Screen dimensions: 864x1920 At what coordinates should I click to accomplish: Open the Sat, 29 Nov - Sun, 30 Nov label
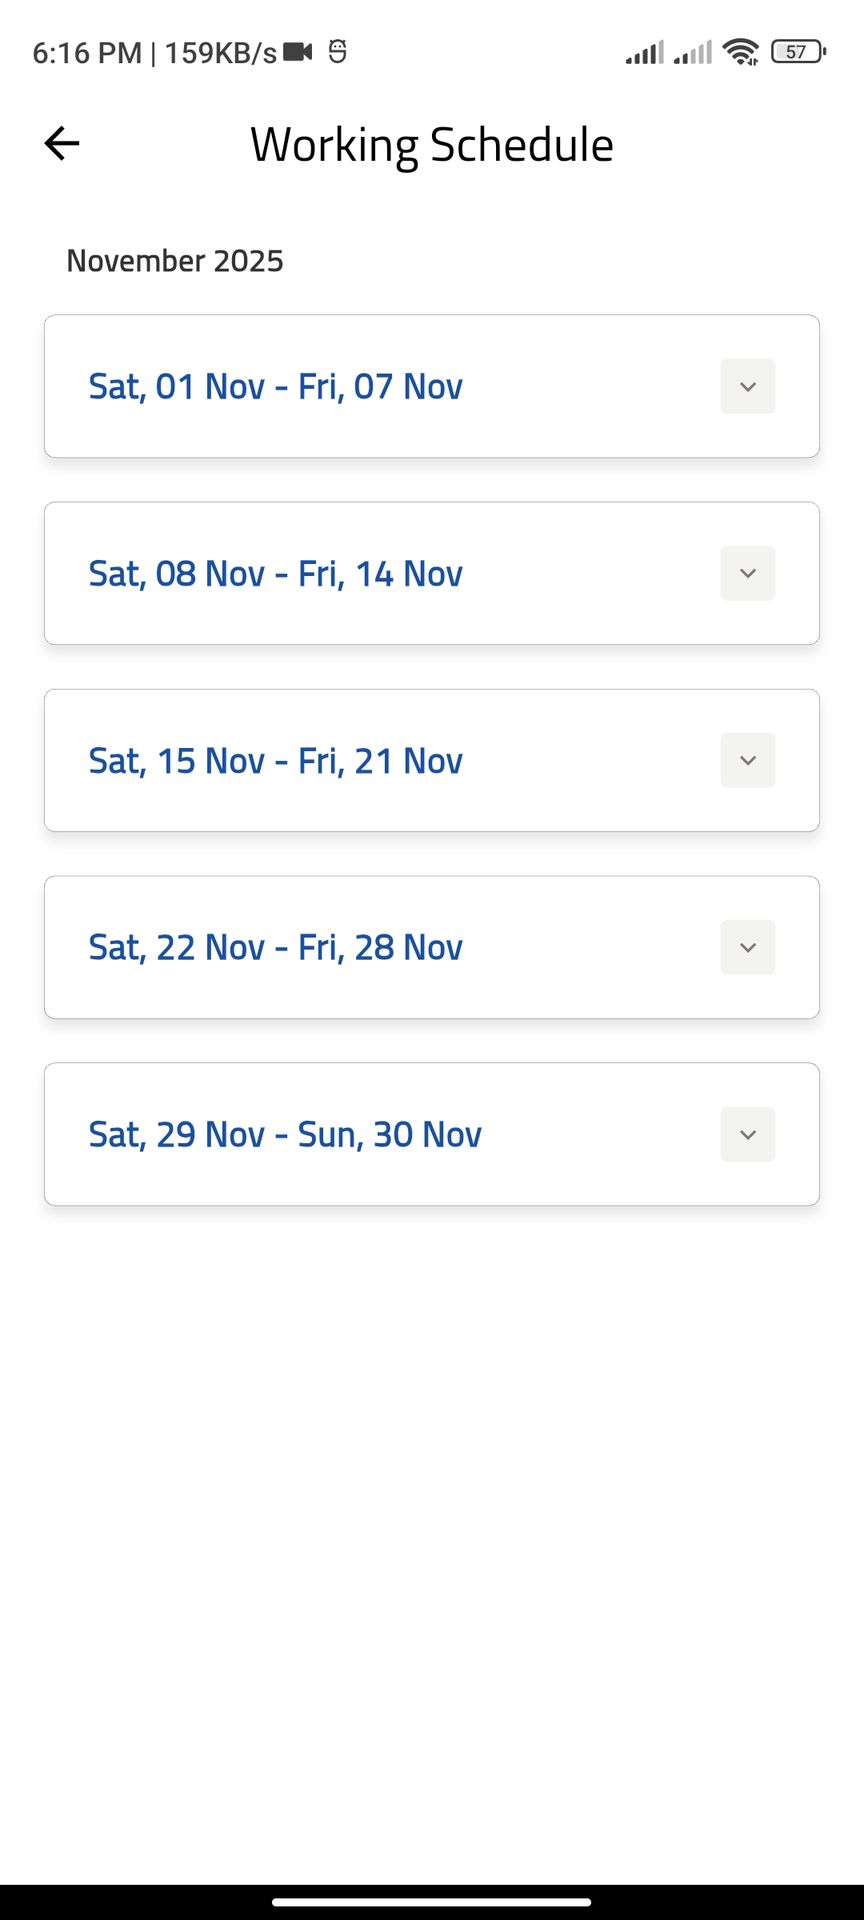(x=285, y=1135)
